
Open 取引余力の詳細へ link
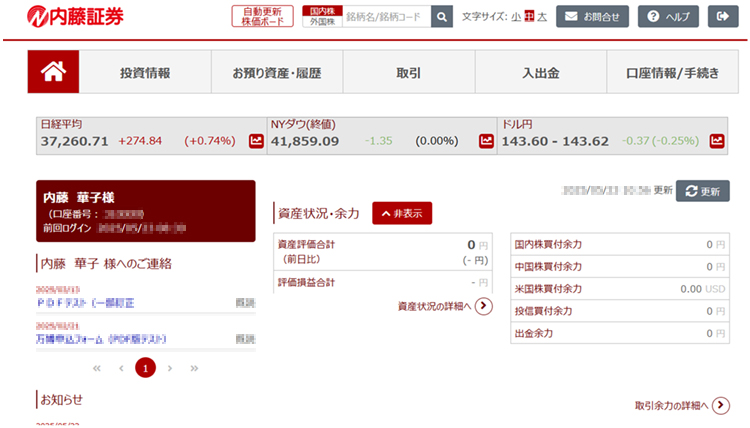click(720, 405)
